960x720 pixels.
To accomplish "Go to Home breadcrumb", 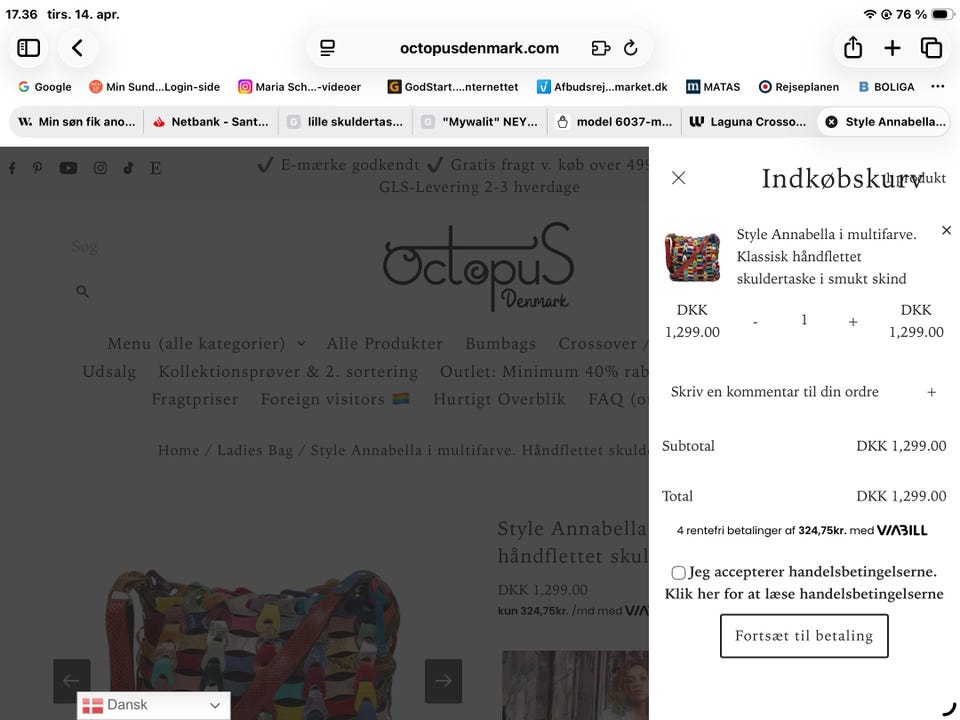I will pos(178,450).
